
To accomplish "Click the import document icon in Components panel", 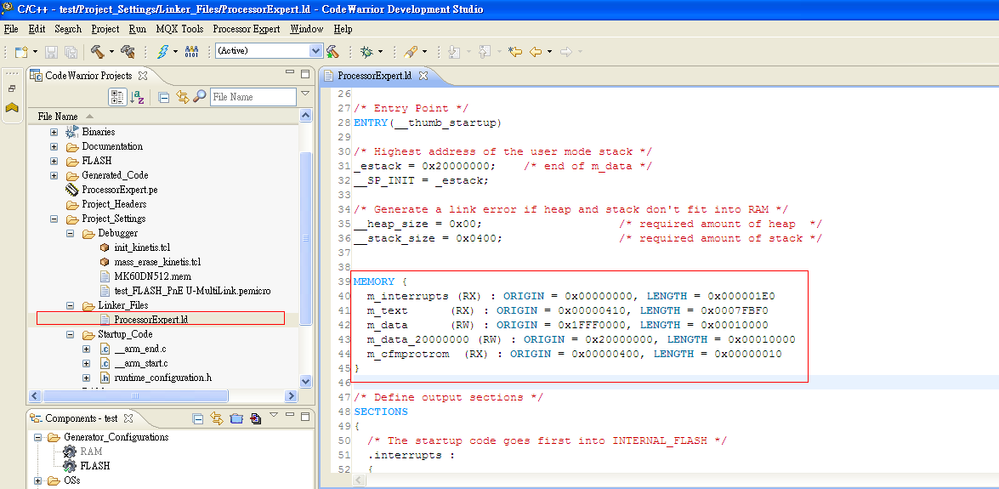I will point(255,418).
